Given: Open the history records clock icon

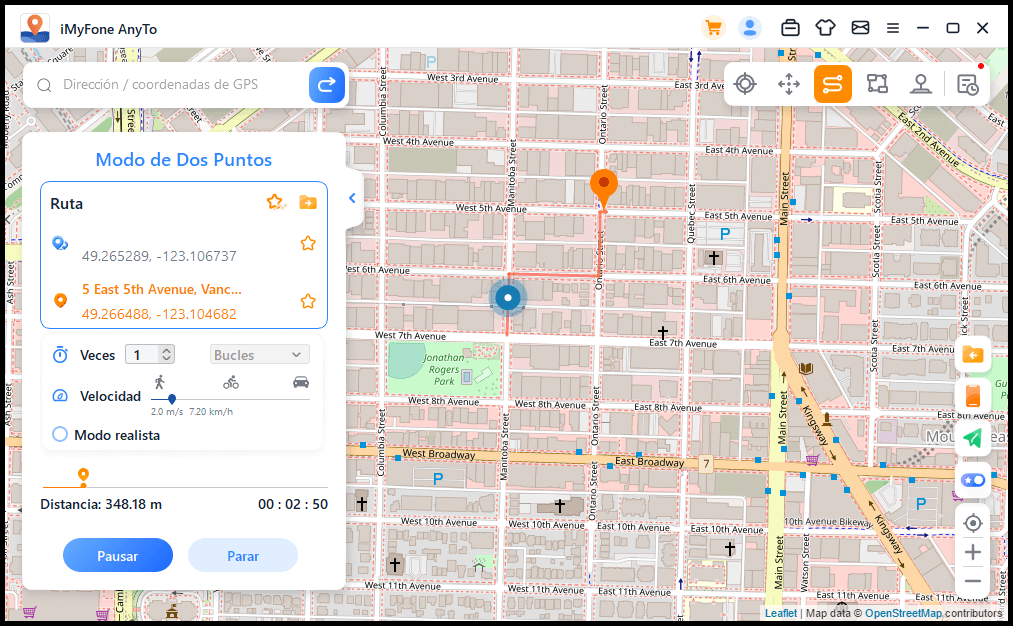Looking at the screenshot, I should tap(967, 85).
